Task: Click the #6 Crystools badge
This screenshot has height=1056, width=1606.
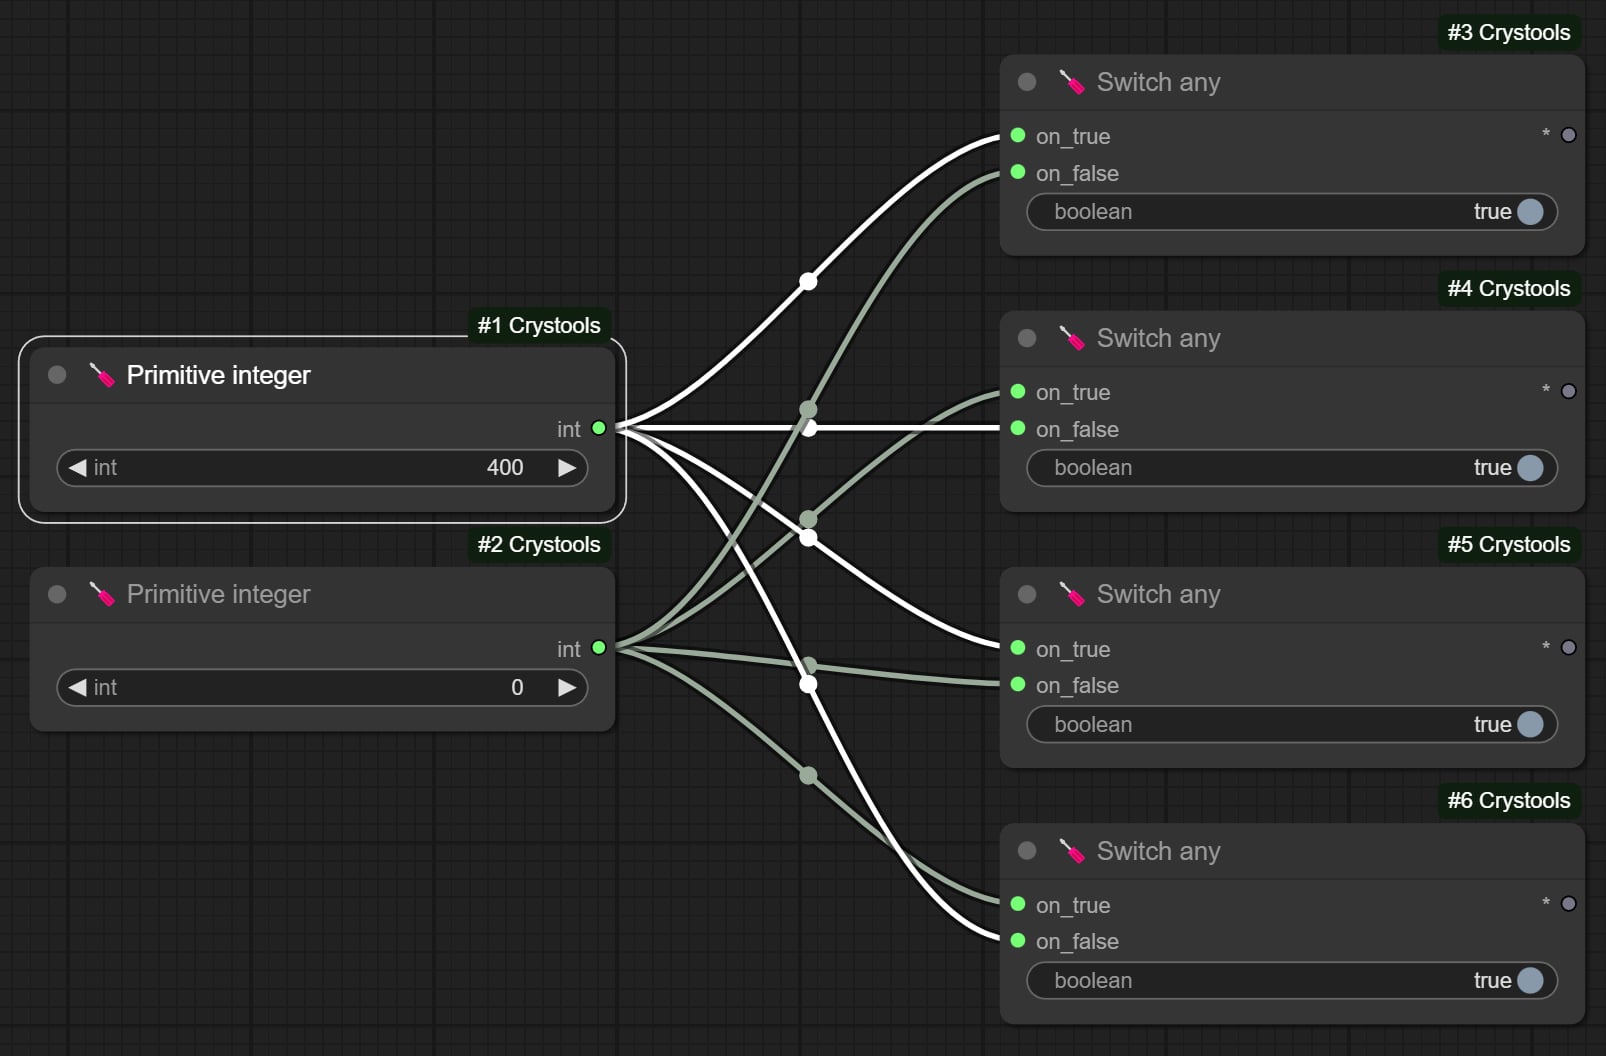Action: [x=1509, y=800]
